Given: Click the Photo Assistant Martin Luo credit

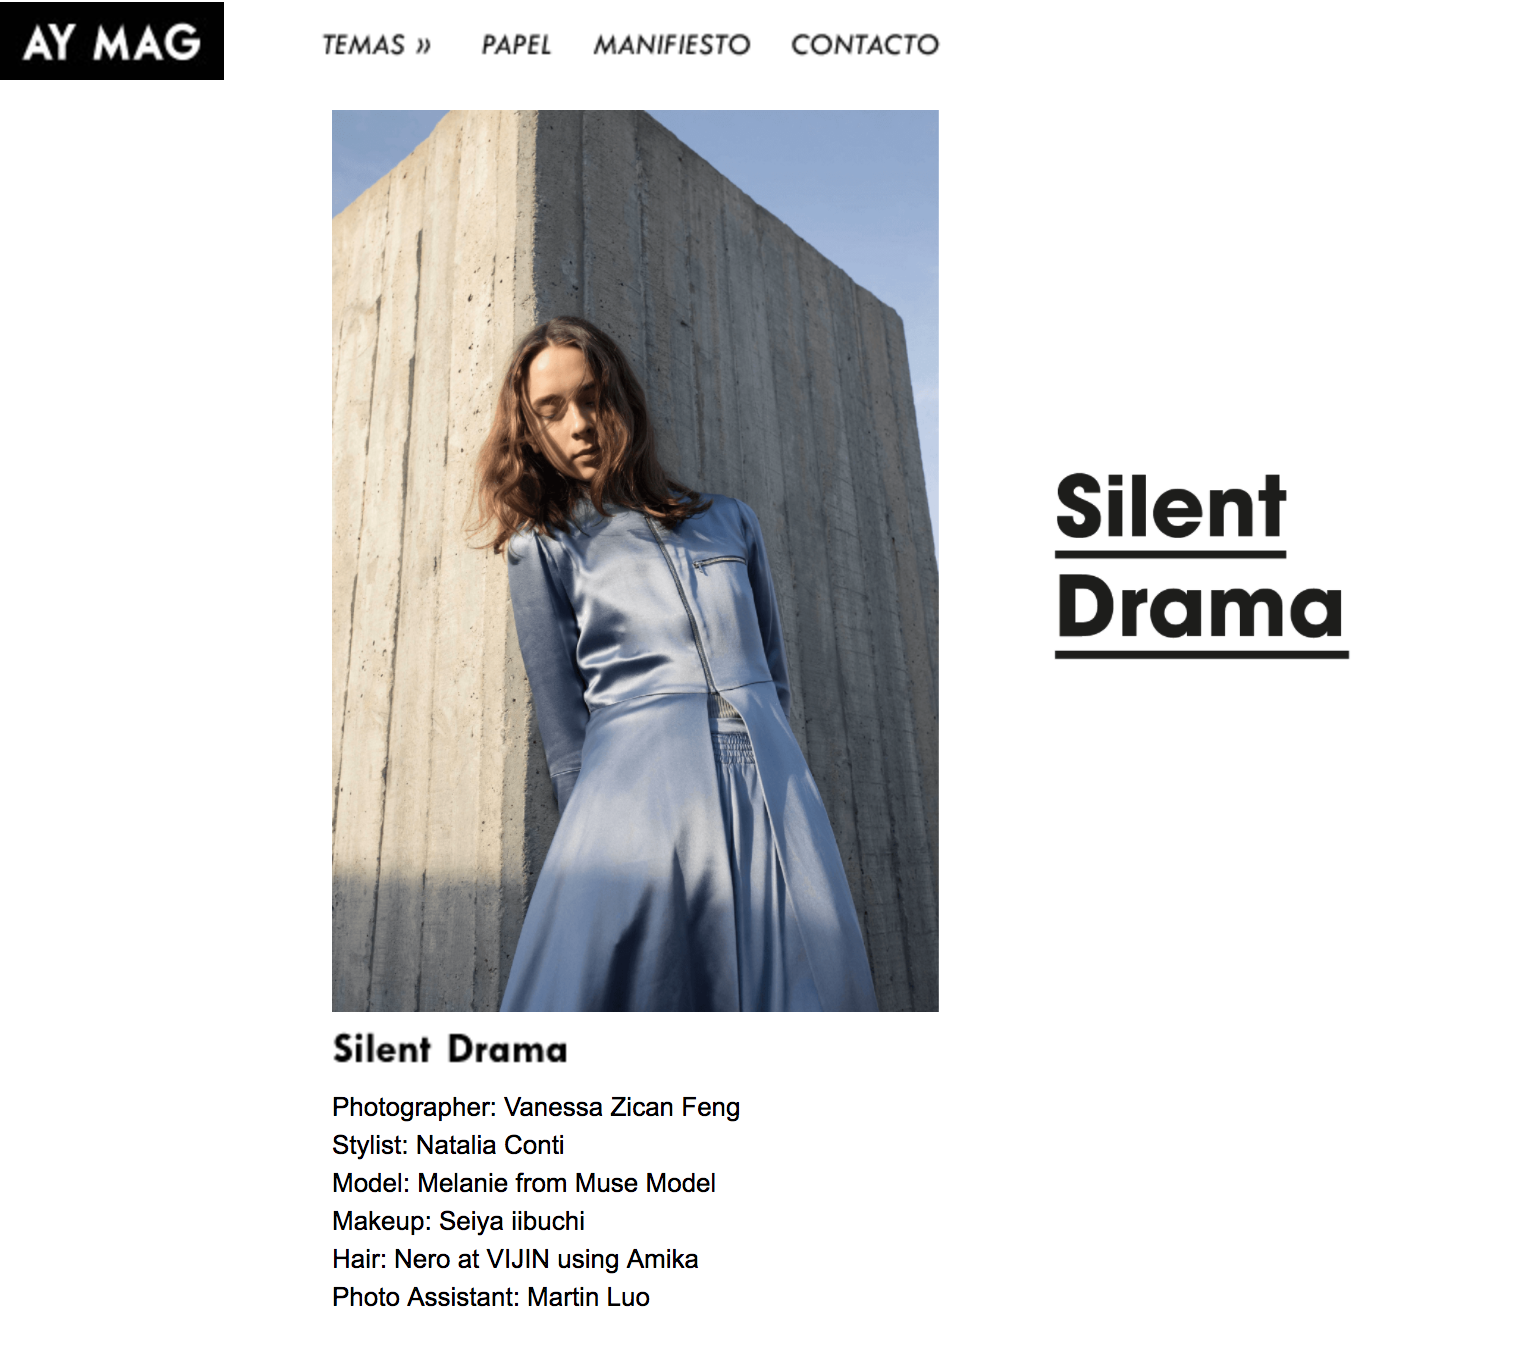Looking at the screenshot, I should coord(491,1297).
